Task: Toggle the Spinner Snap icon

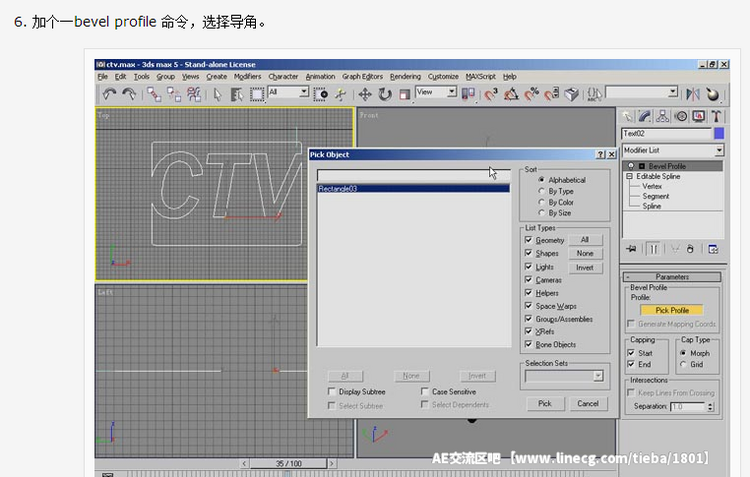Action: (x=551, y=94)
